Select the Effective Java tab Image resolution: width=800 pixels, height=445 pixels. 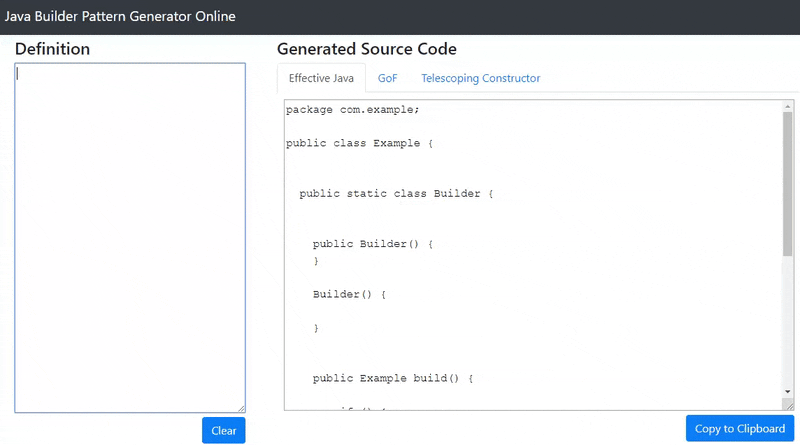tap(321, 78)
